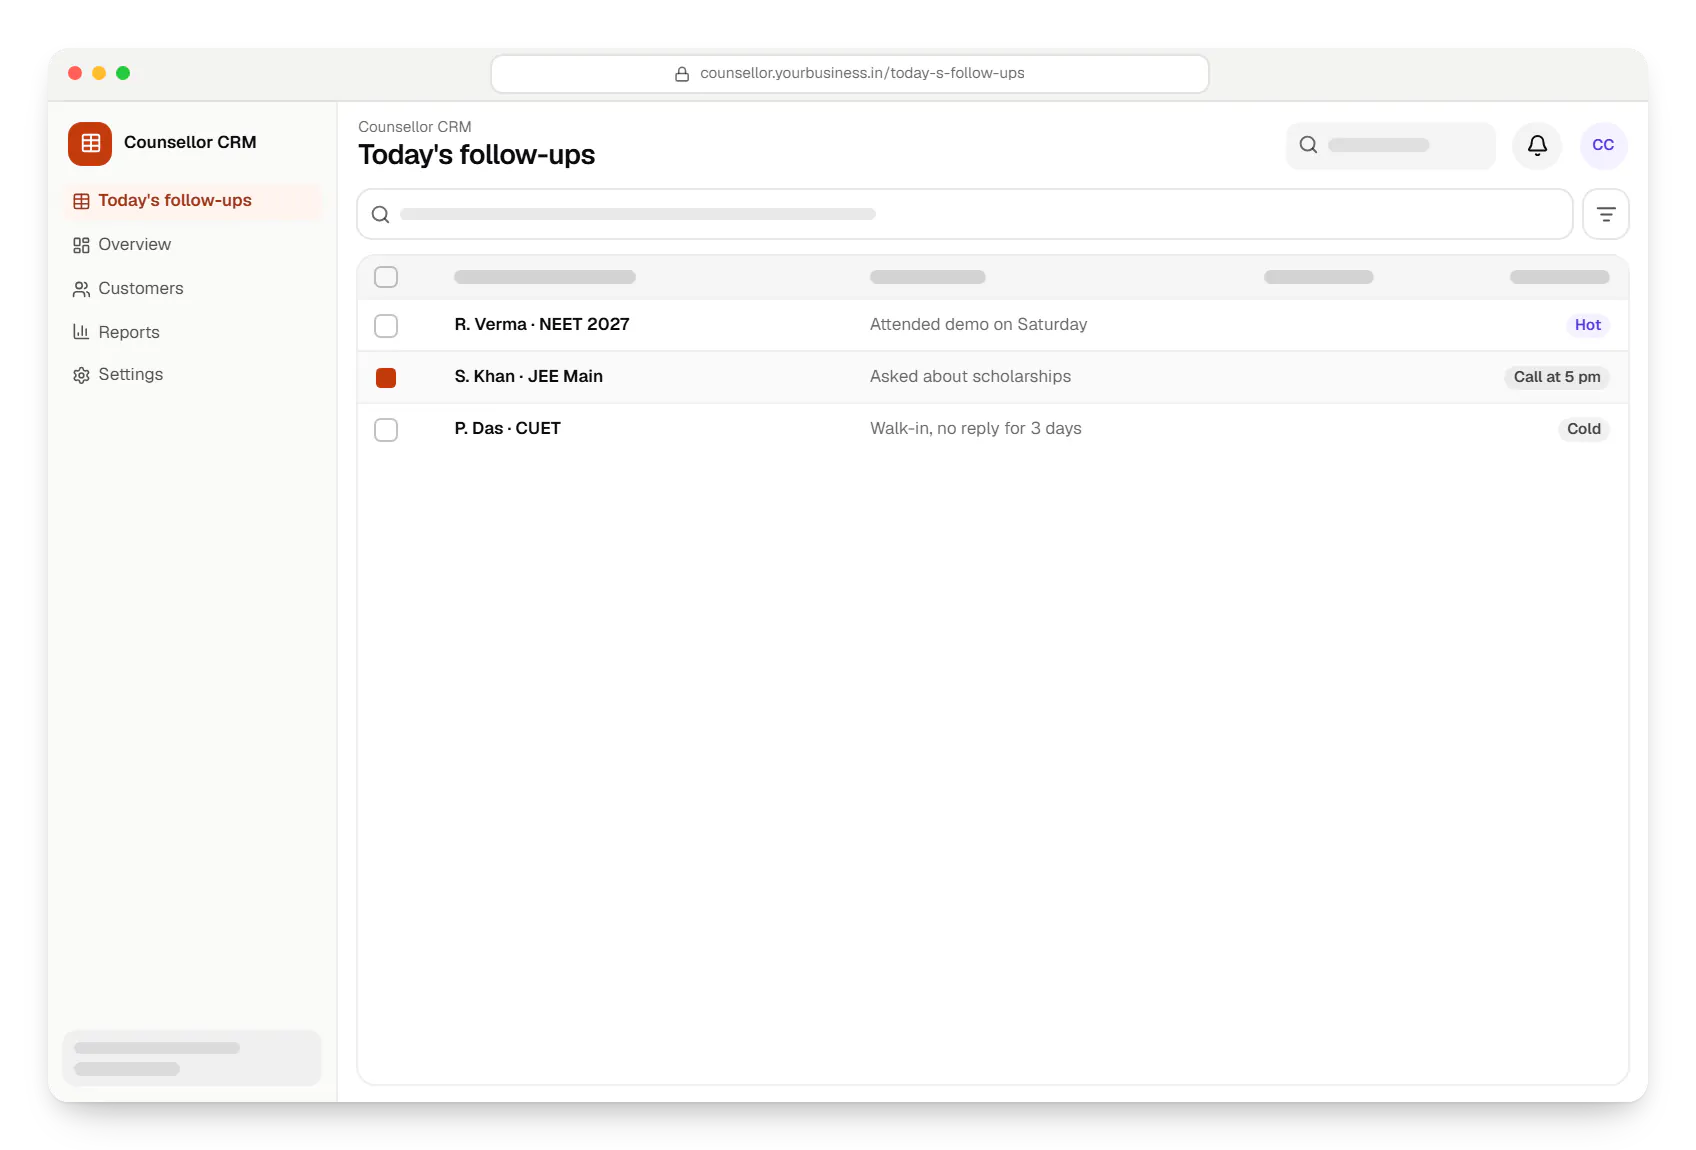Open the Reports section
The image size is (1696, 1150).
(192, 332)
